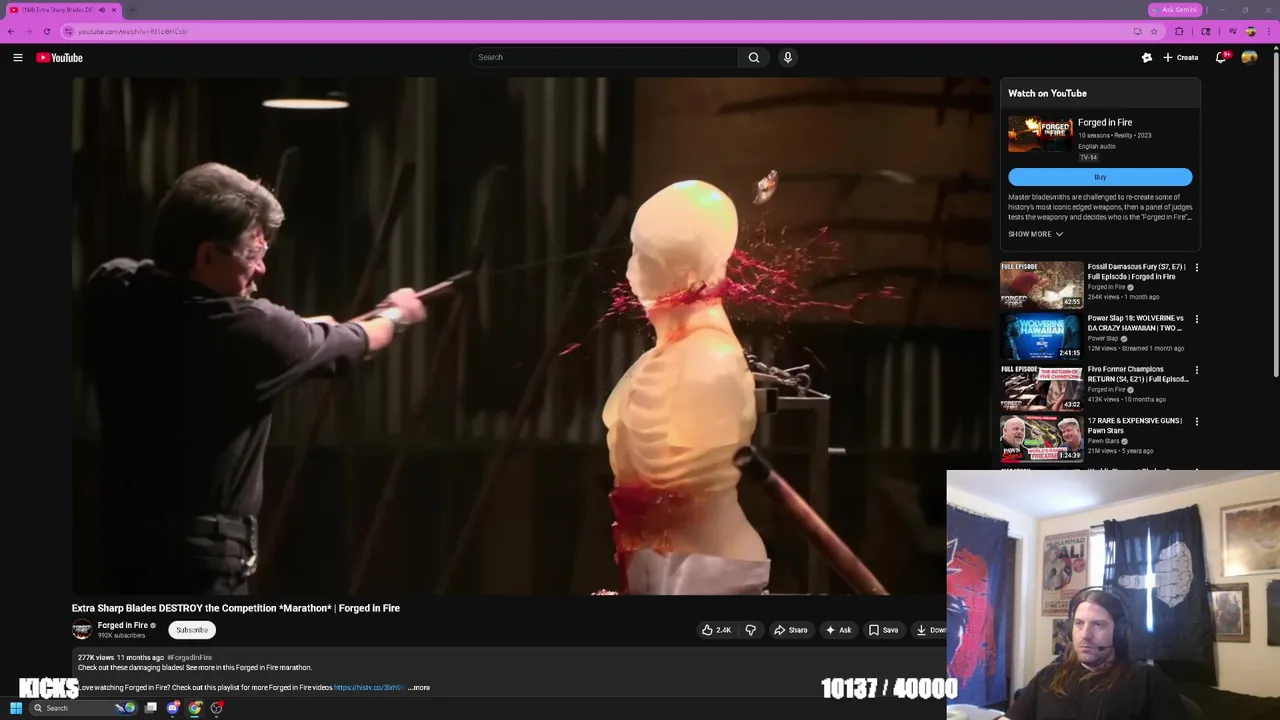Click the sparkle icon left of Create
The width and height of the screenshot is (1280, 720).
(x=1147, y=57)
